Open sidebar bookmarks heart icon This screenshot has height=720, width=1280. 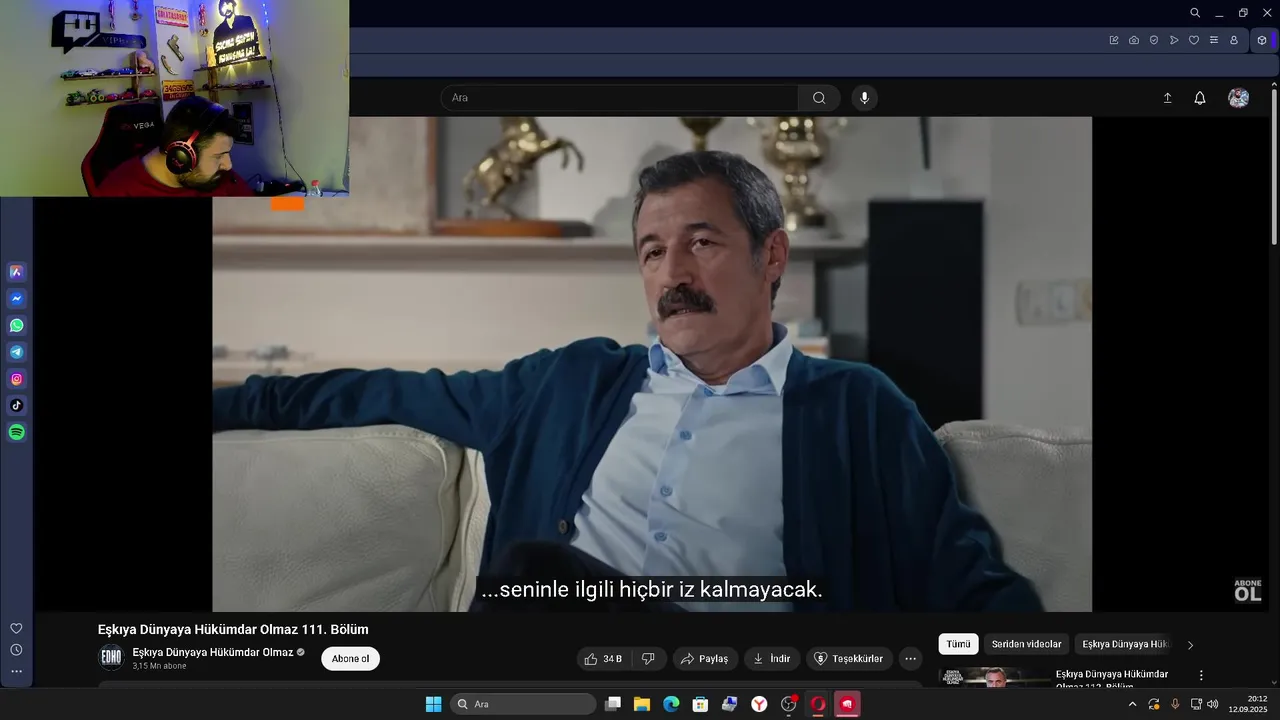16,628
